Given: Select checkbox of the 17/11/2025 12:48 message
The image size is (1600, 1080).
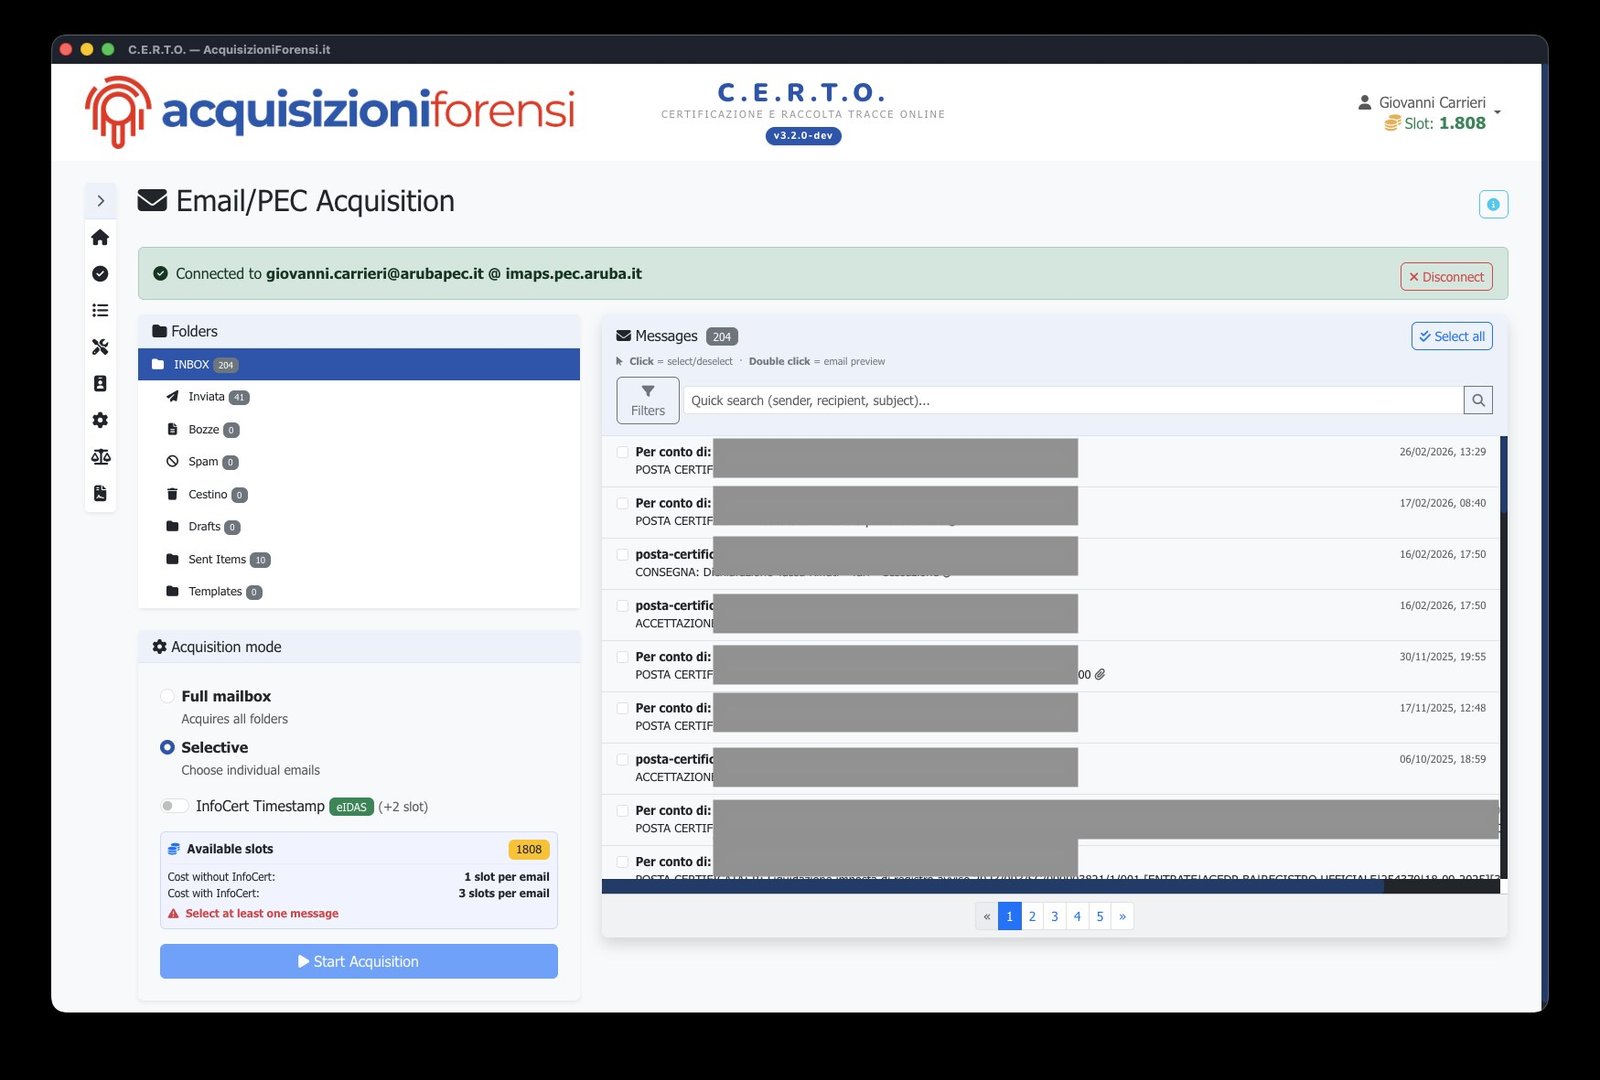Looking at the screenshot, I should coord(622,708).
